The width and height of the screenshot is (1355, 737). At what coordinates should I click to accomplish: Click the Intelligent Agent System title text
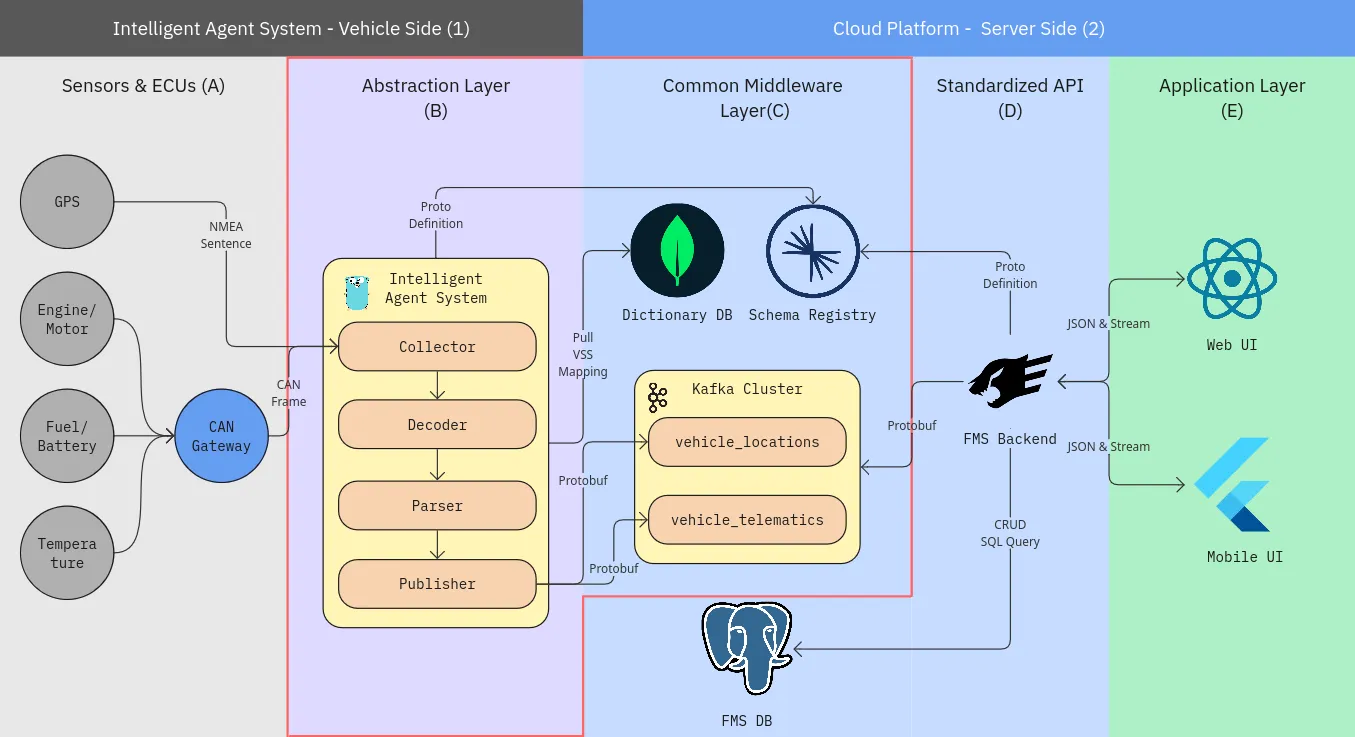coord(436,288)
